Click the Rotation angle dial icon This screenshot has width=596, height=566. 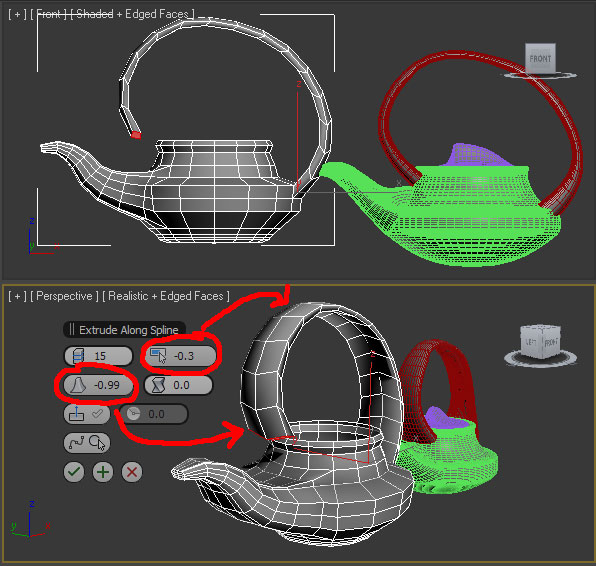pos(133,414)
